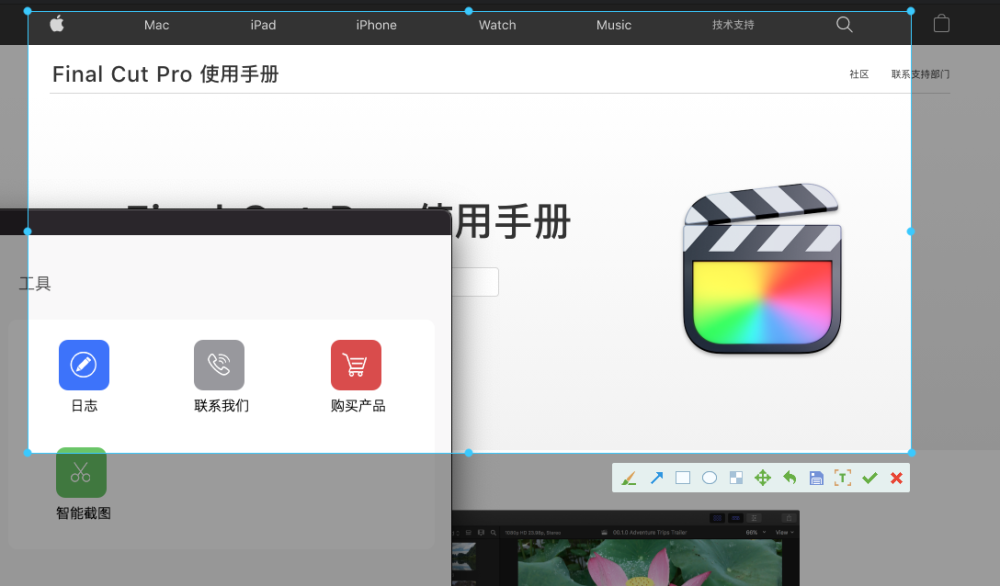Screen dimensions: 1000x586
Task: Click the 社区 community link
Action: point(859,74)
